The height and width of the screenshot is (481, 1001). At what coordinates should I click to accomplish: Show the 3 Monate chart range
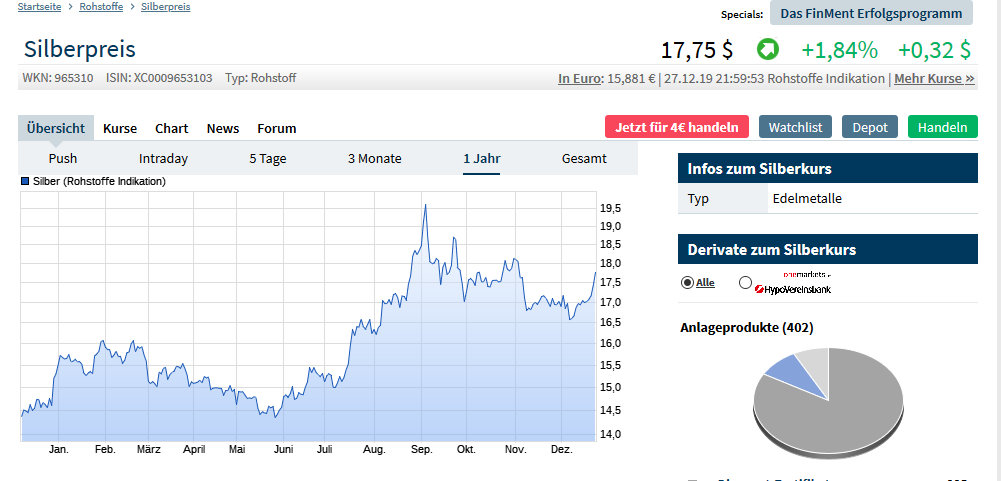(x=374, y=158)
